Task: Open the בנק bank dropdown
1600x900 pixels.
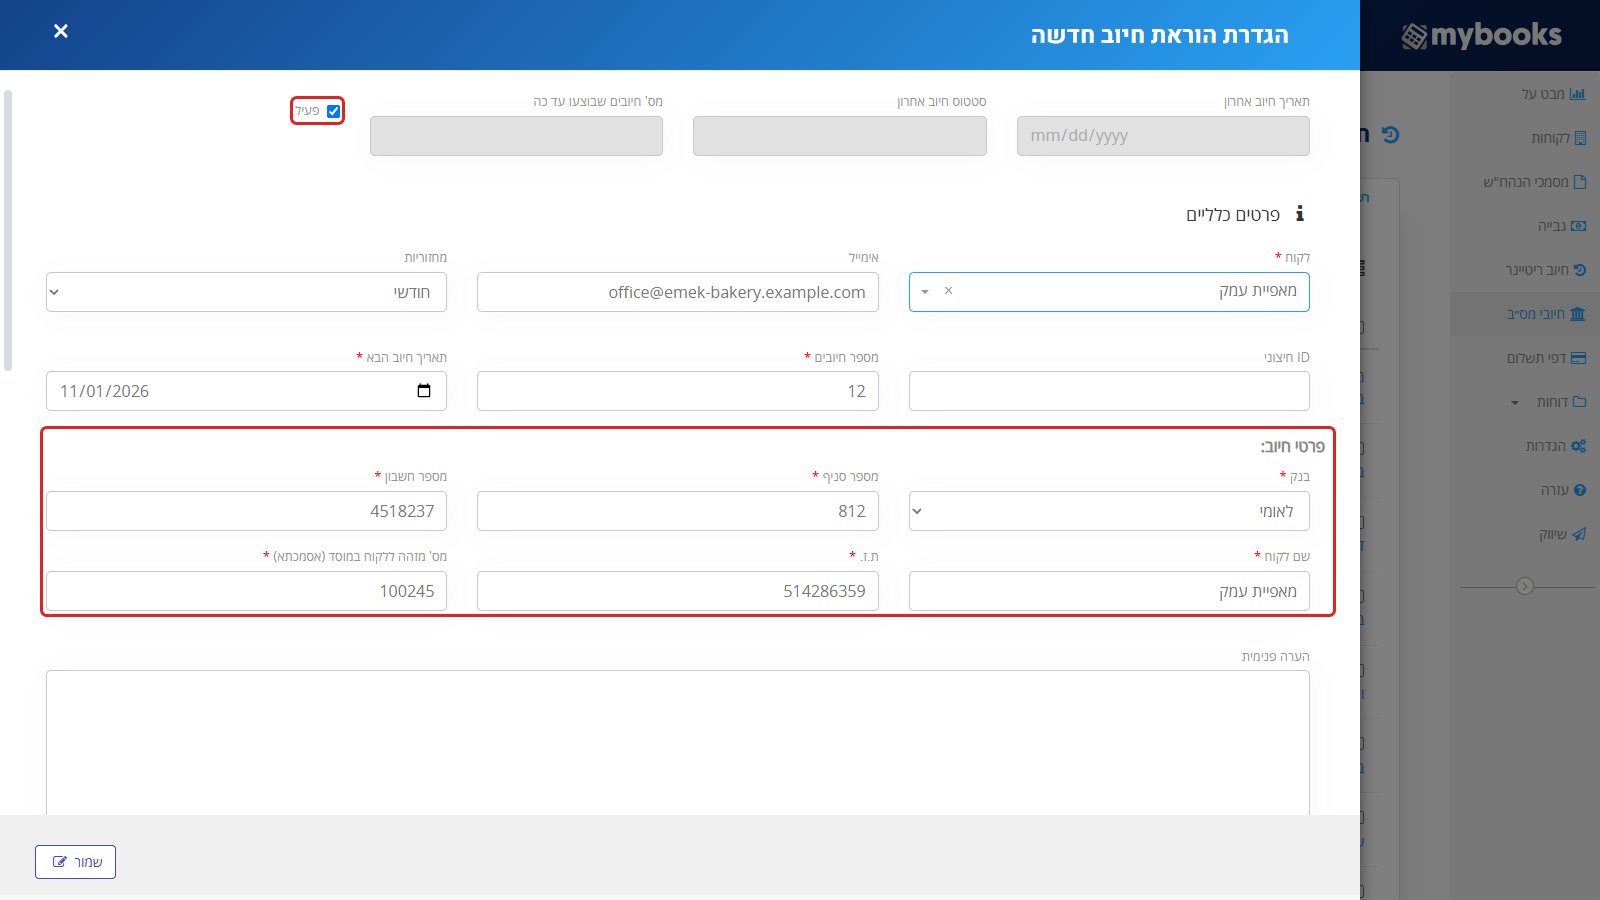Action: [1109, 511]
